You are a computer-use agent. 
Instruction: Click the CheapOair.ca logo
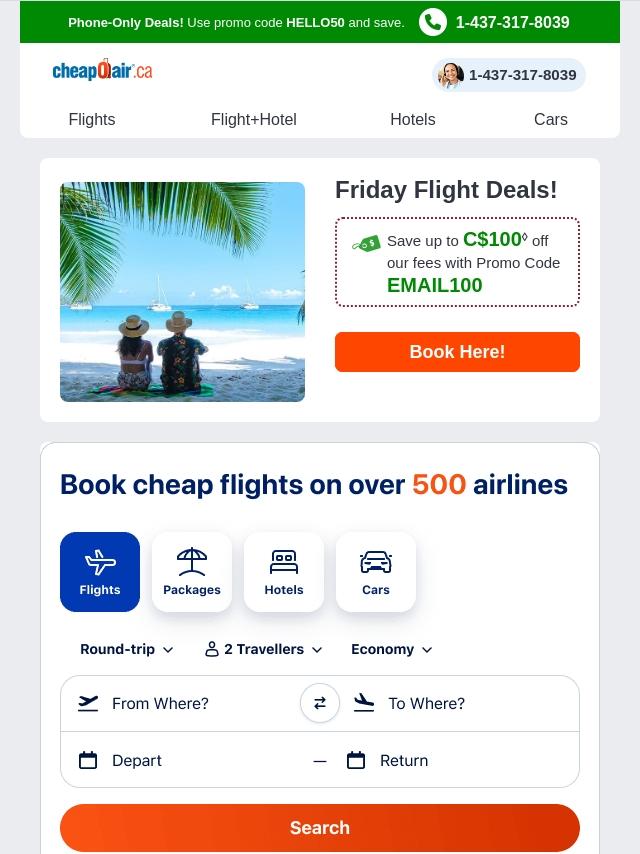tap(102, 70)
